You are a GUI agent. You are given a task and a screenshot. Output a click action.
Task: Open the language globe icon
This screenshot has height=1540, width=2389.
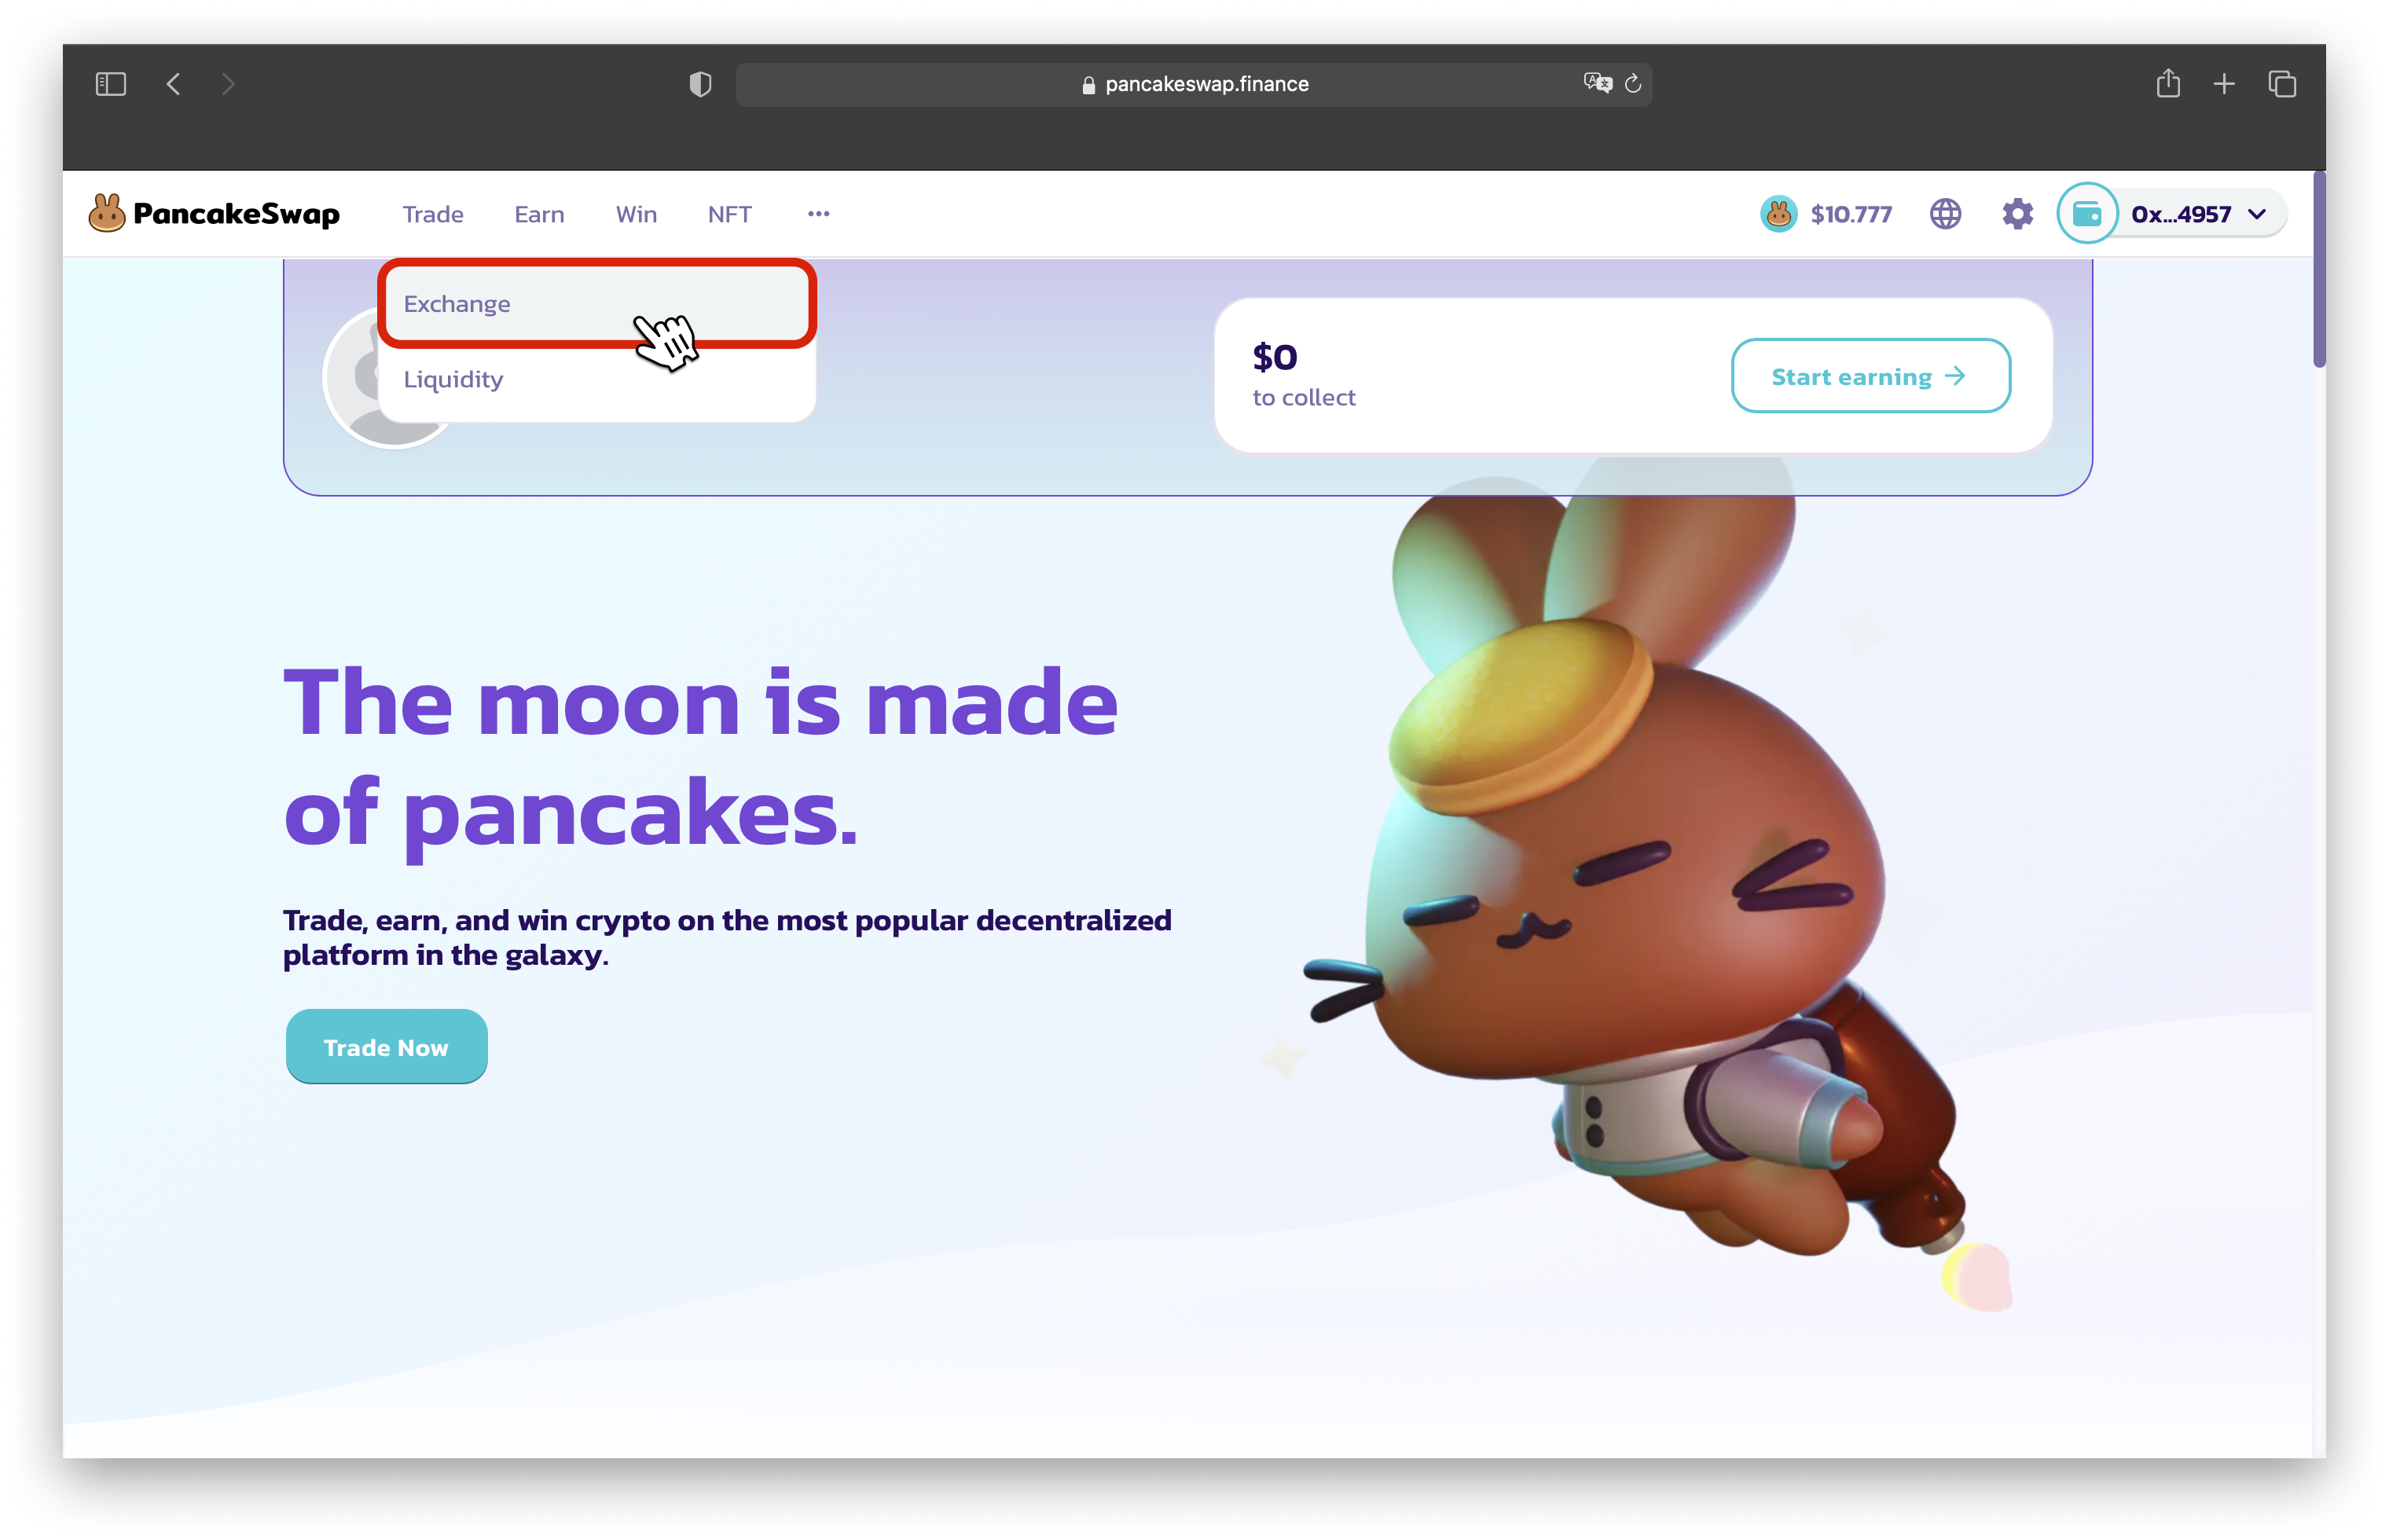pyautogui.click(x=1945, y=214)
